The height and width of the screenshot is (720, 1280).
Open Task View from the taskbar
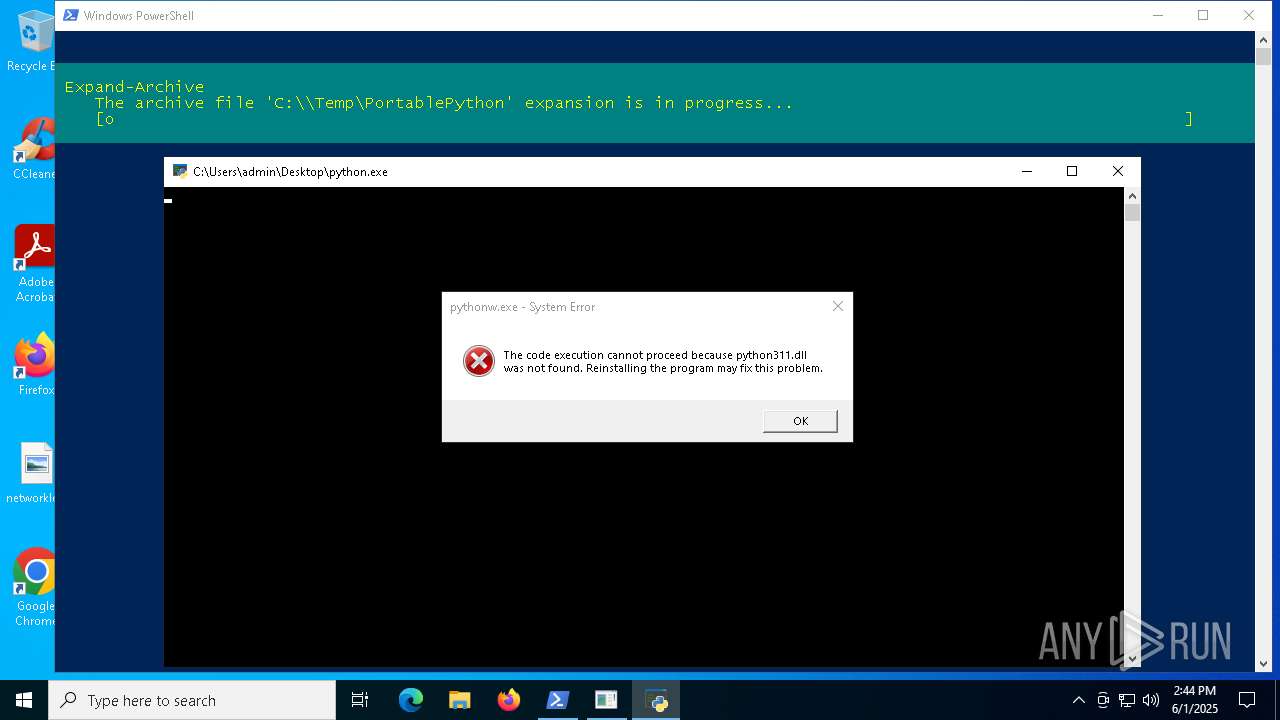coord(360,700)
